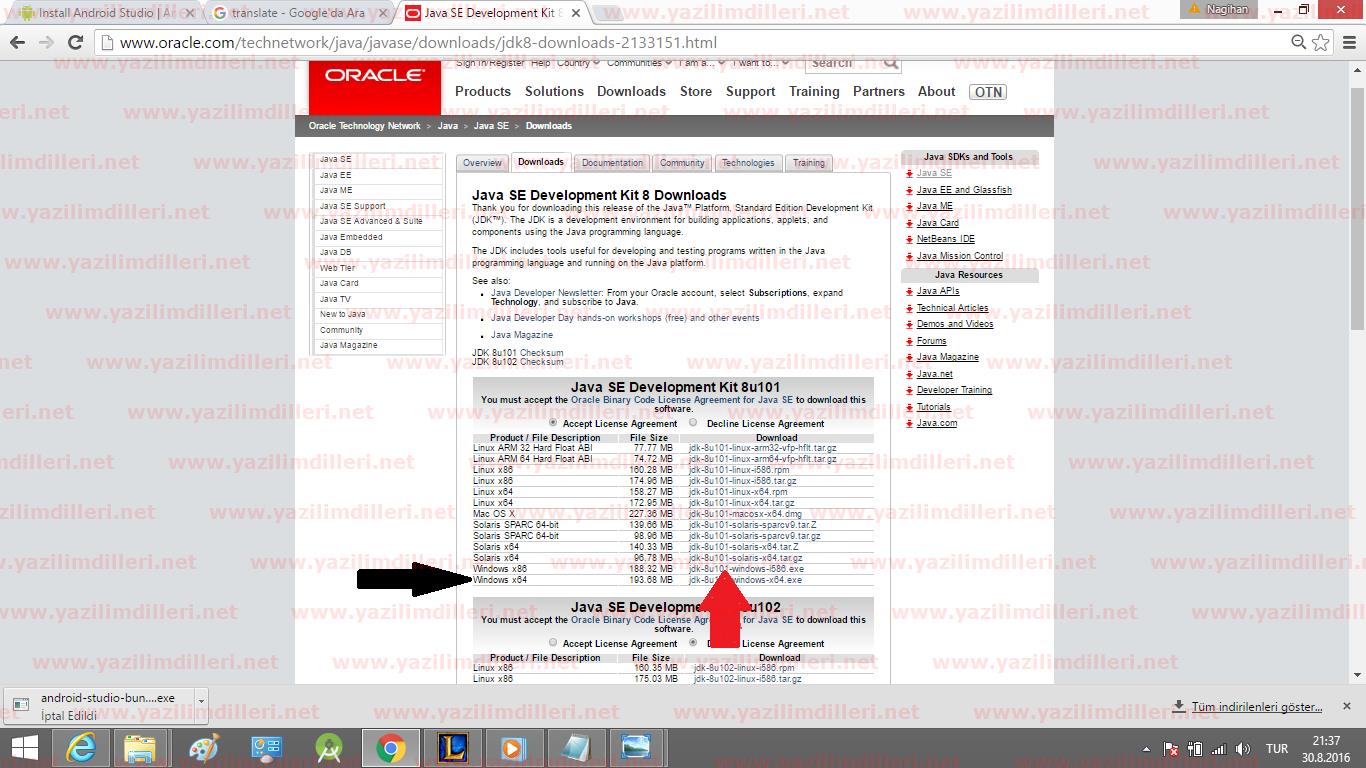Expand the 'I am a...' dropdown
This screenshot has width=1366, height=768.
[x=700, y=63]
